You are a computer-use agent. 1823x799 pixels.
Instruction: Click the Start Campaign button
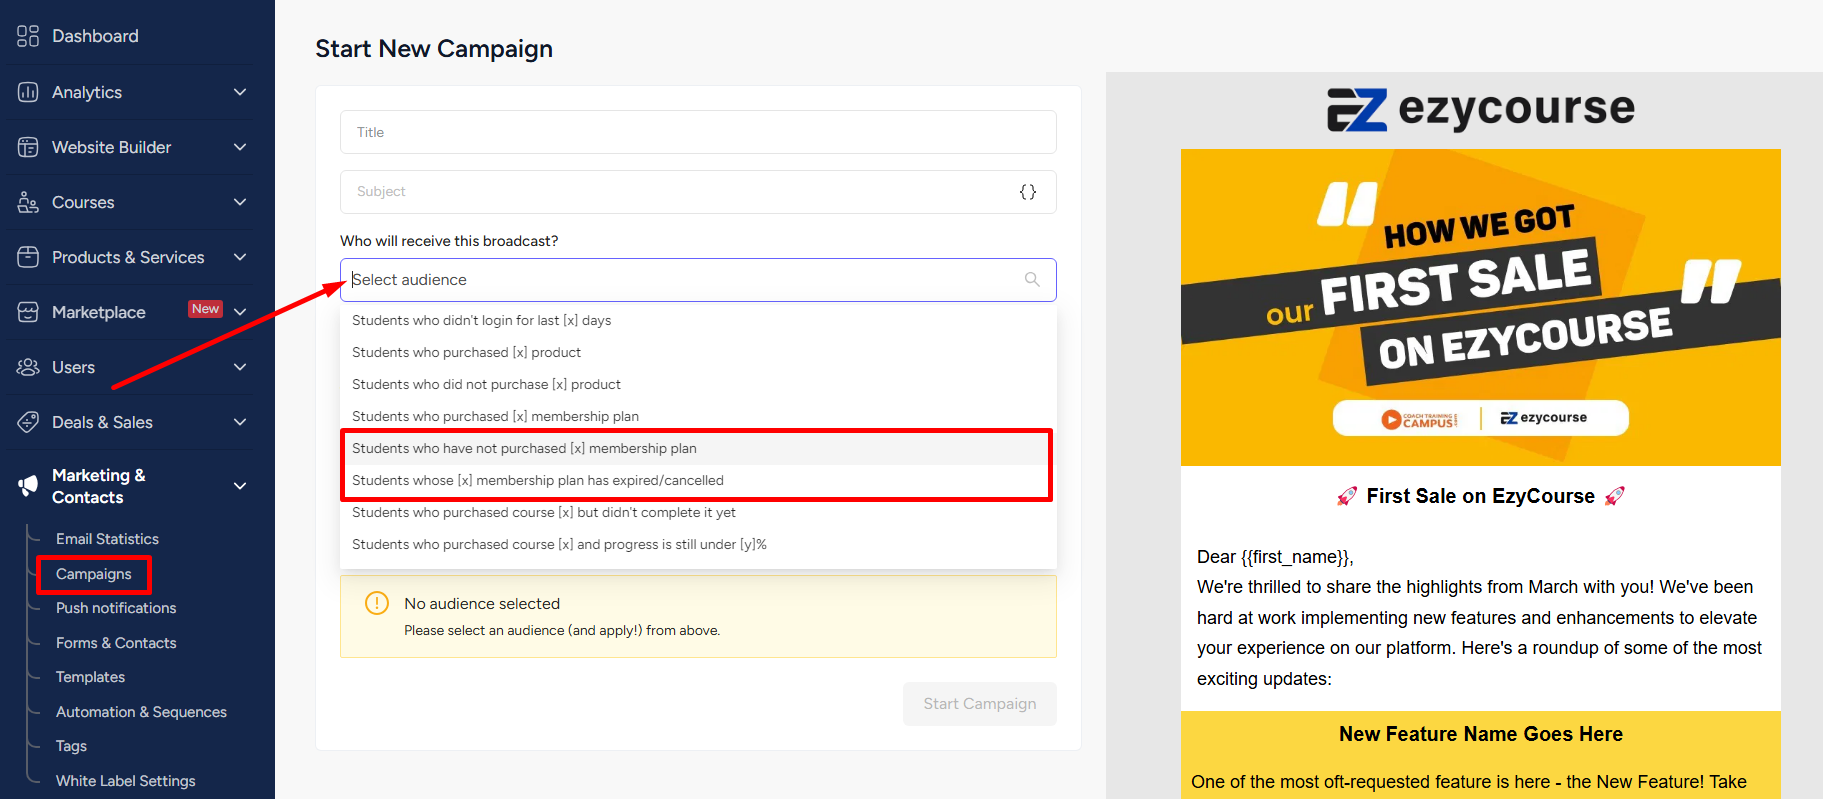[980, 704]
